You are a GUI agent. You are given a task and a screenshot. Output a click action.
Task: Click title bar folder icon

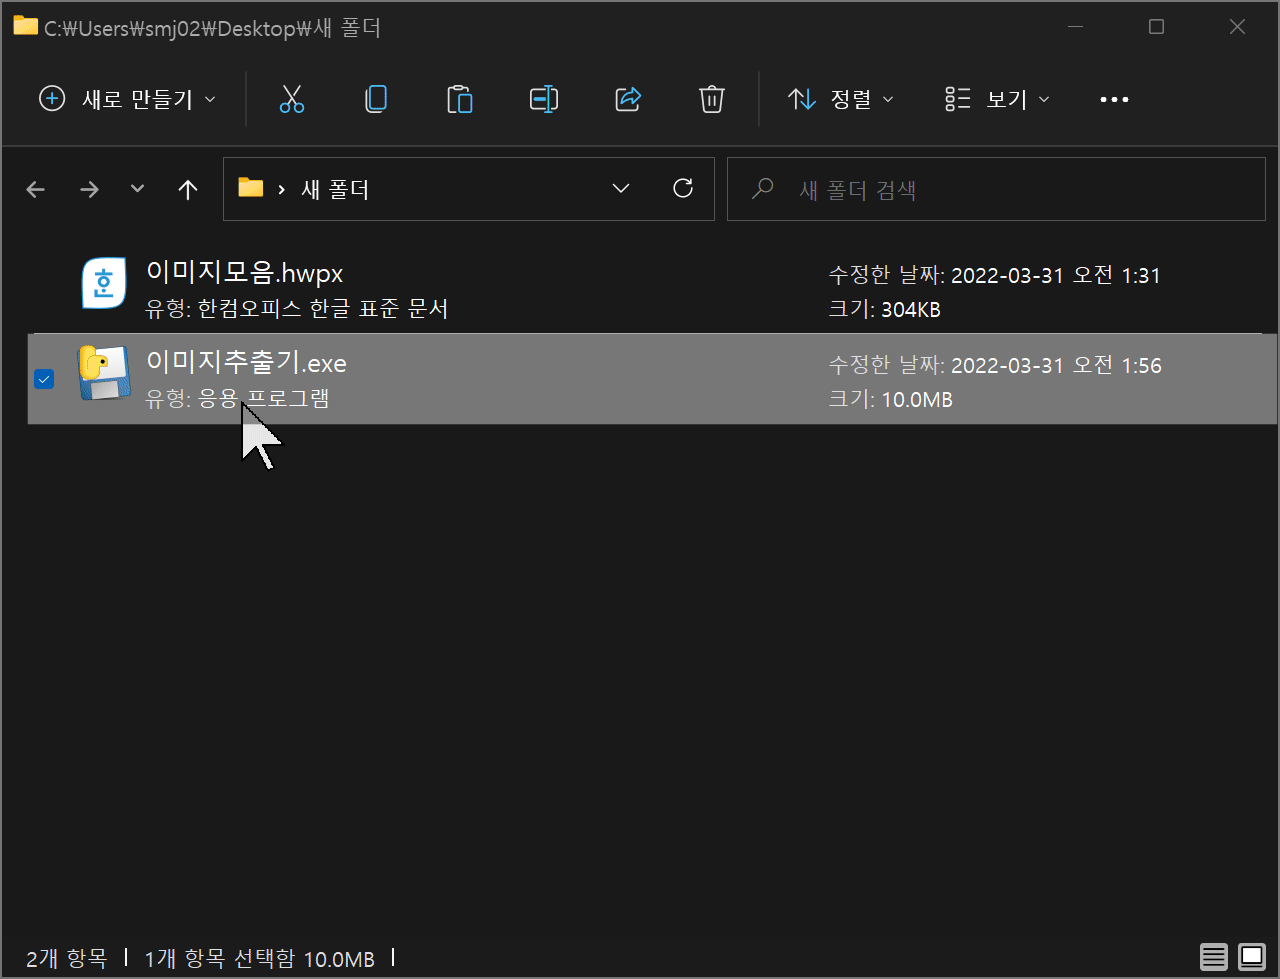pos(25,26)
